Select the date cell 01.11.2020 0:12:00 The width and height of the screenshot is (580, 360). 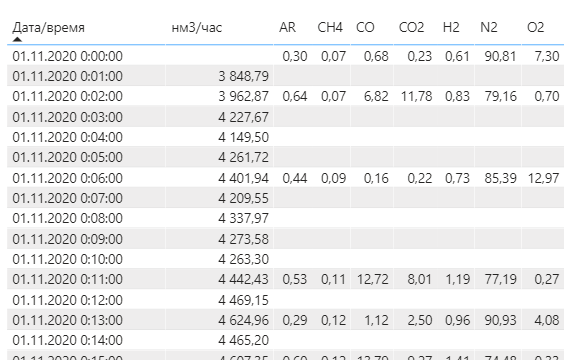pyautogui.click(x=67, y=300)
